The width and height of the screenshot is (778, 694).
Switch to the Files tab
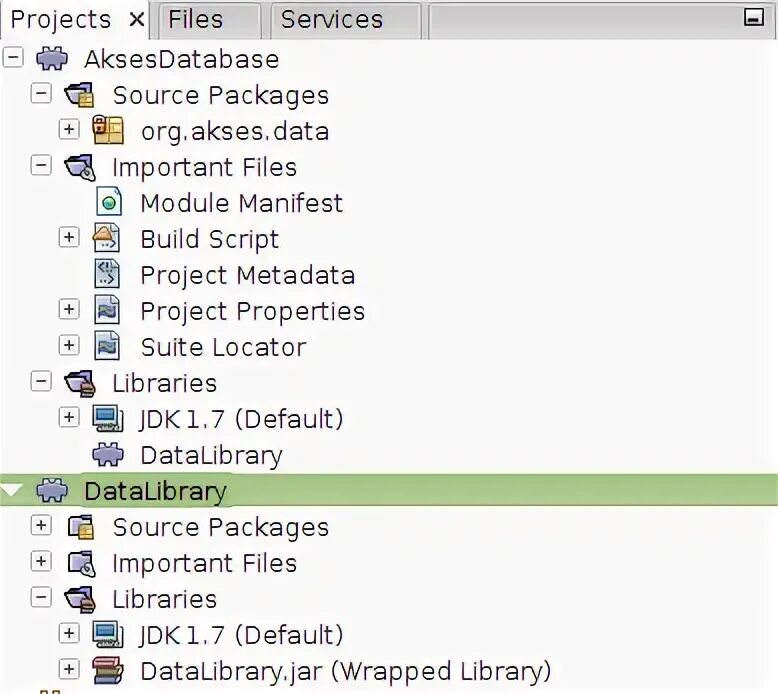[209, 20]
